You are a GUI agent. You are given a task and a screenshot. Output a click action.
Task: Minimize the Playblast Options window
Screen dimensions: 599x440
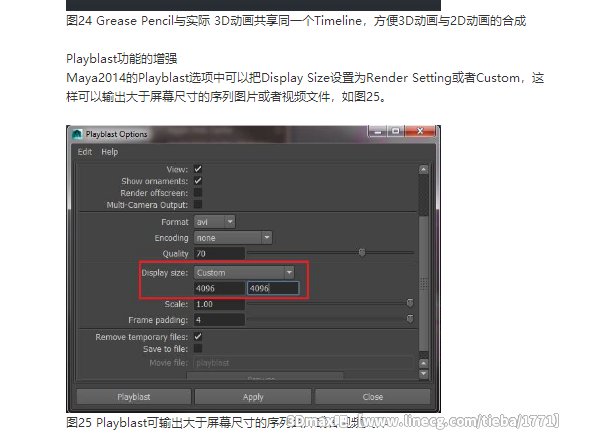[x=377, y=131]
